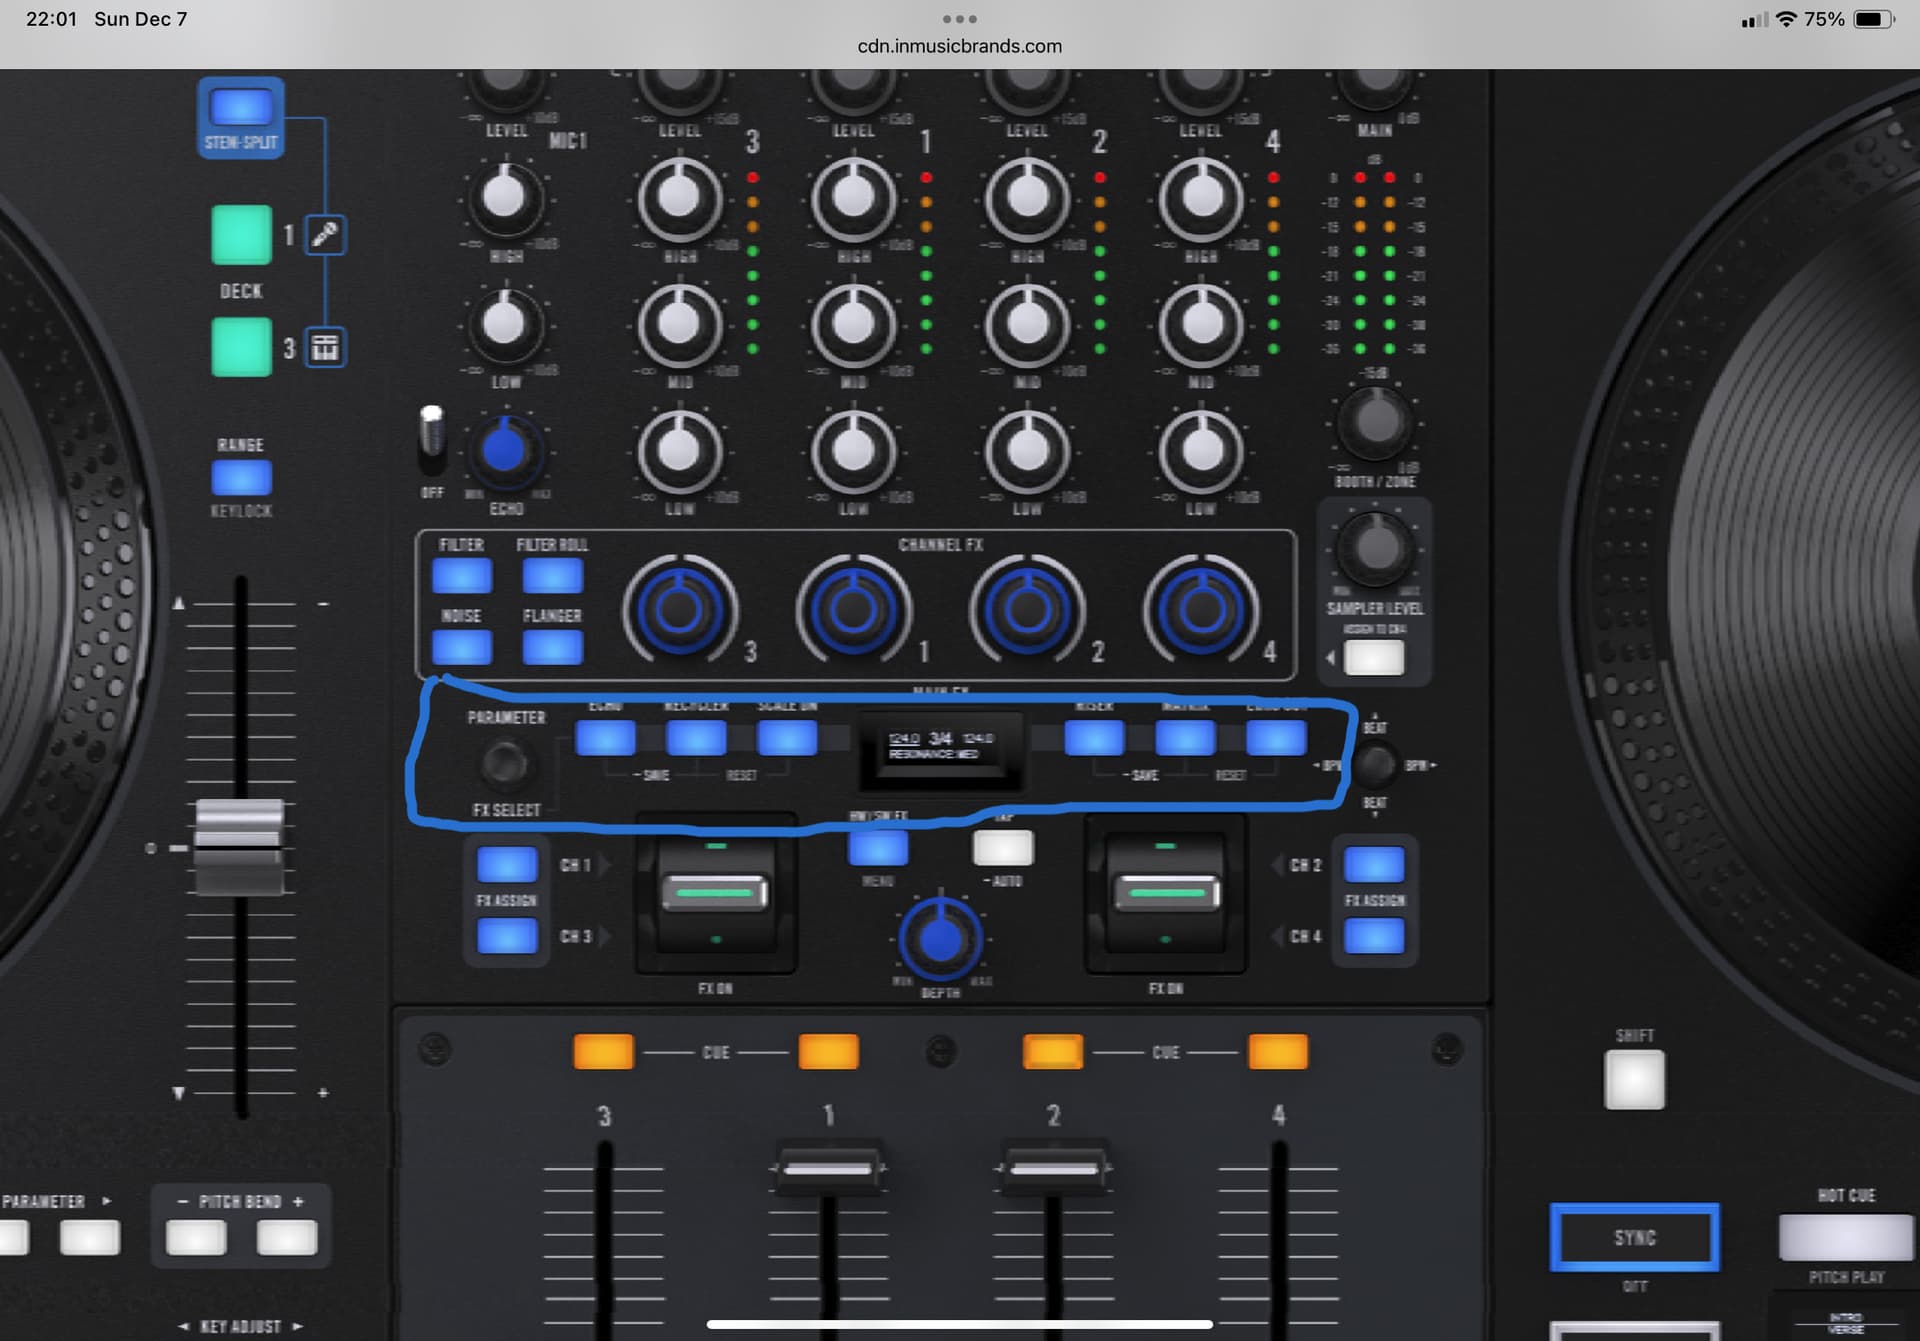Tap the green Deck 3 select button
This screenshot has height=1341, width=1920.
point(242,347)
